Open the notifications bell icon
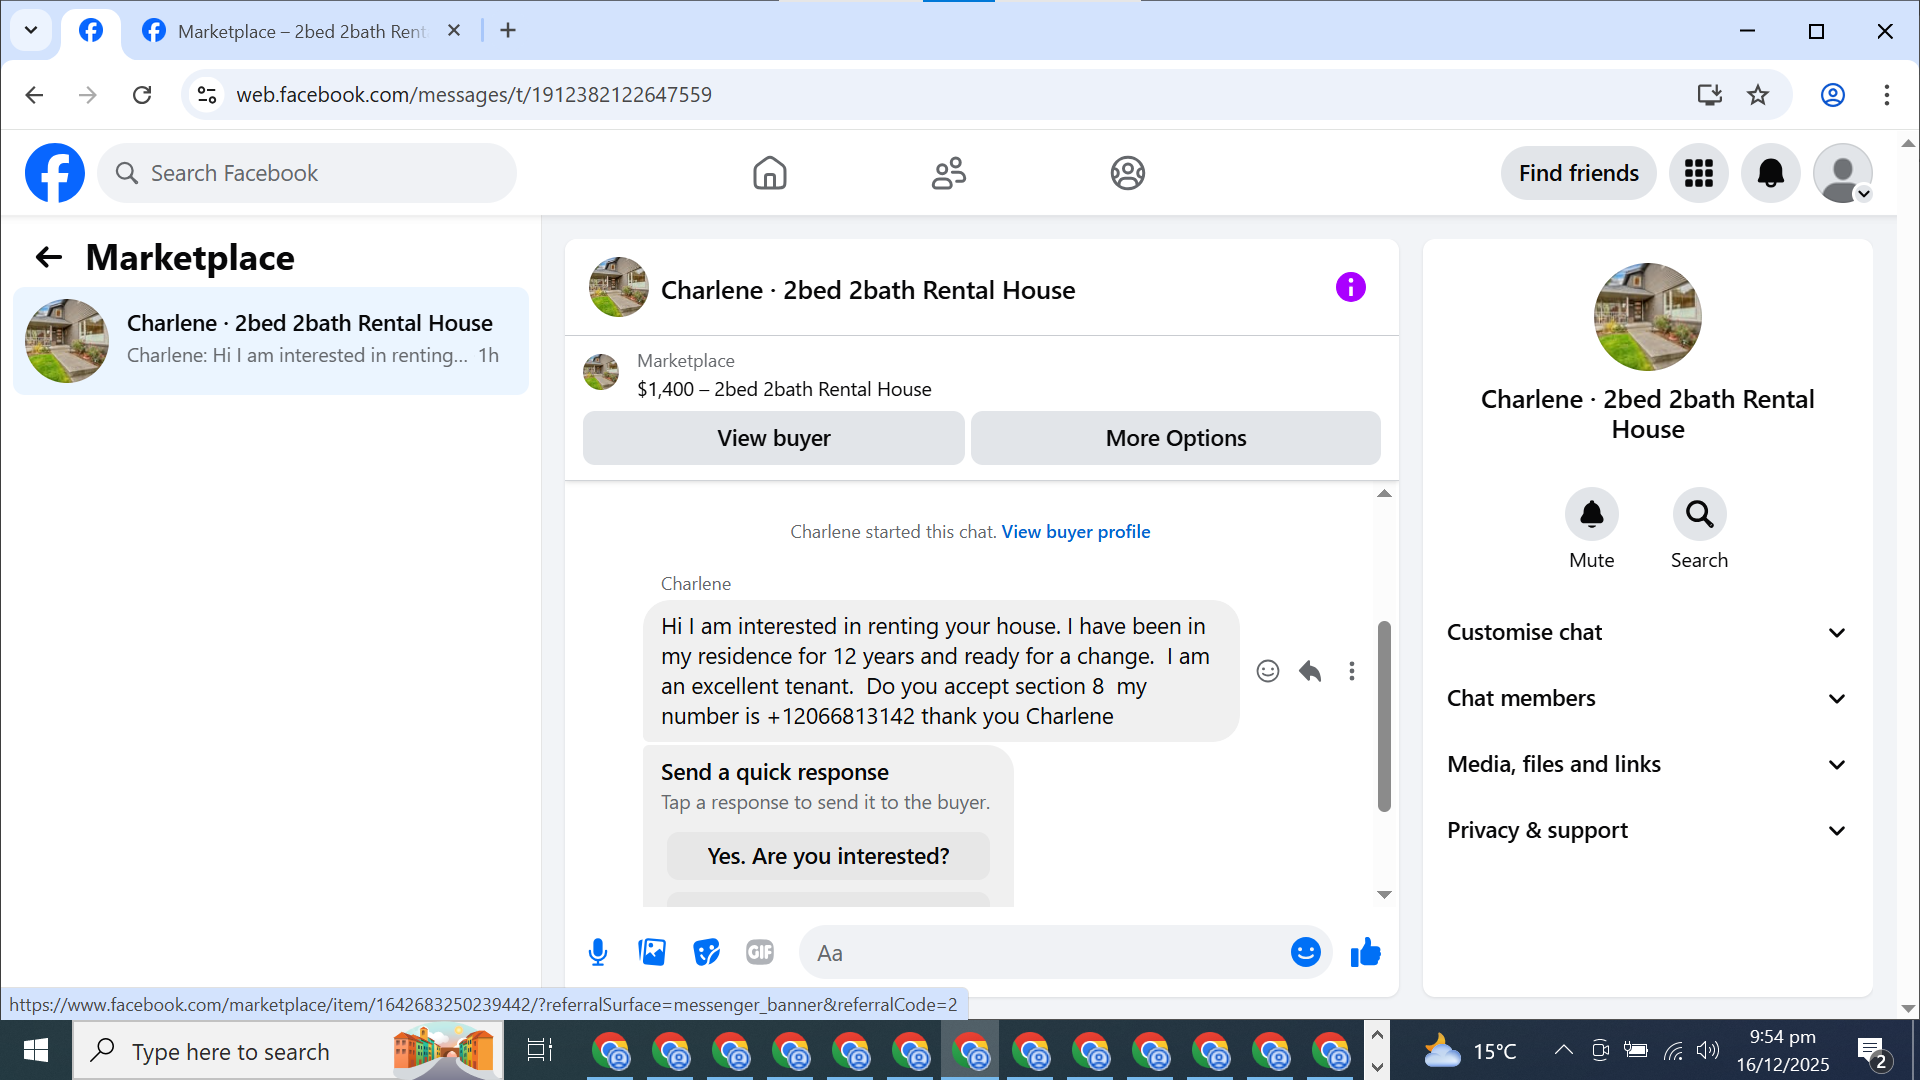 (x=1770, y=173)
